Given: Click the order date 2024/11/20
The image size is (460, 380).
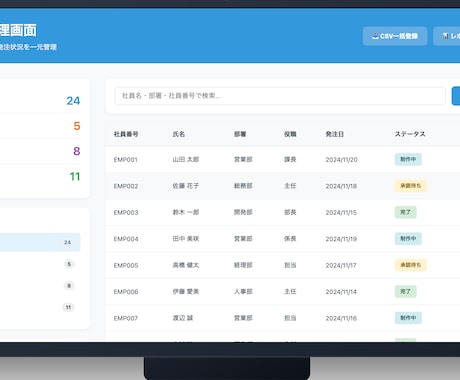Looking at the screenshot, I should coord(341,160).
